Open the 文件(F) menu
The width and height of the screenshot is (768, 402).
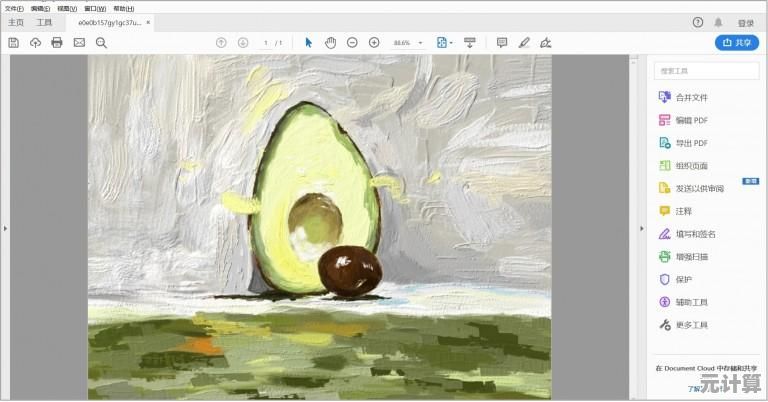pyautogui.click(x=13, y=7)
